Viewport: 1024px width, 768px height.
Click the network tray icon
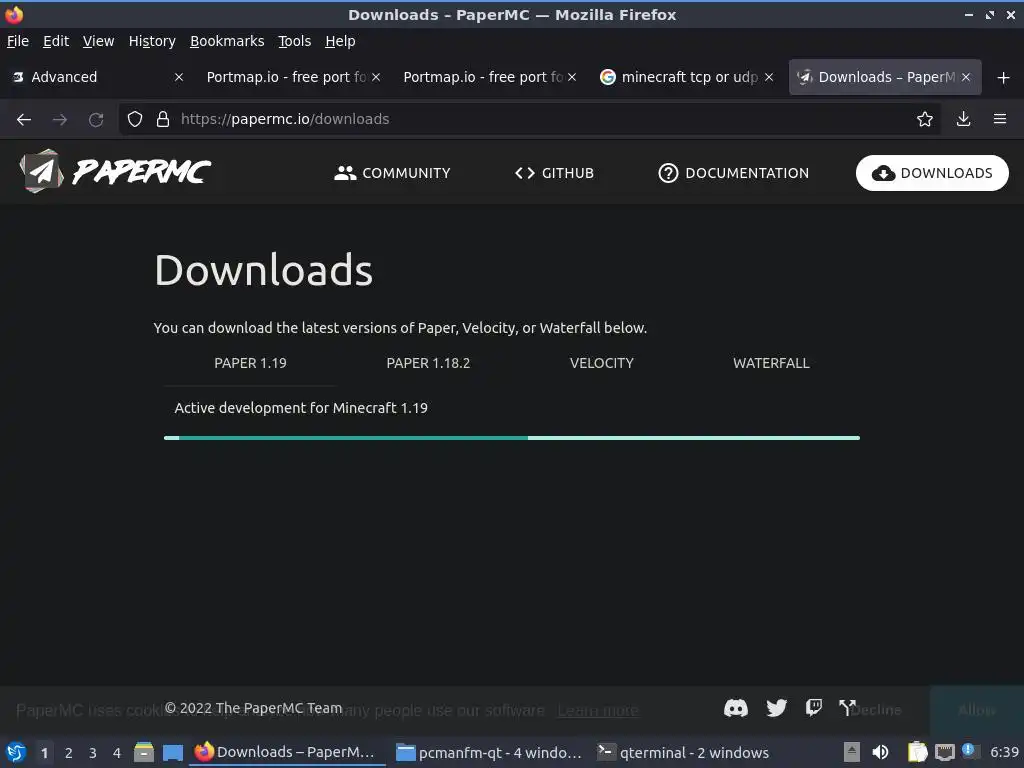(944, 752)
